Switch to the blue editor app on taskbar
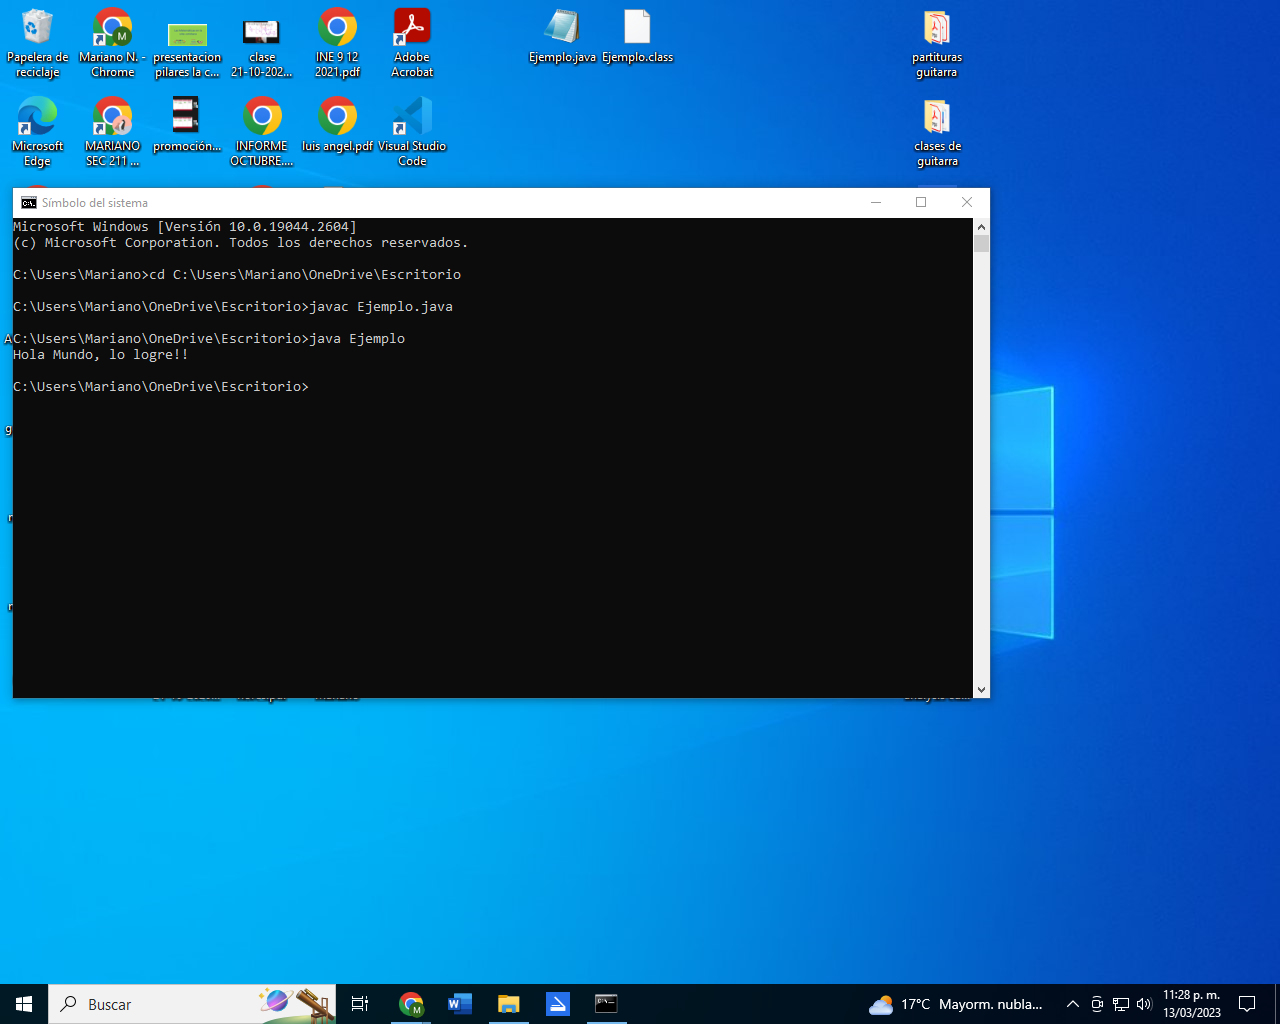The image size is (1280, 1024). click(557, 1004)
